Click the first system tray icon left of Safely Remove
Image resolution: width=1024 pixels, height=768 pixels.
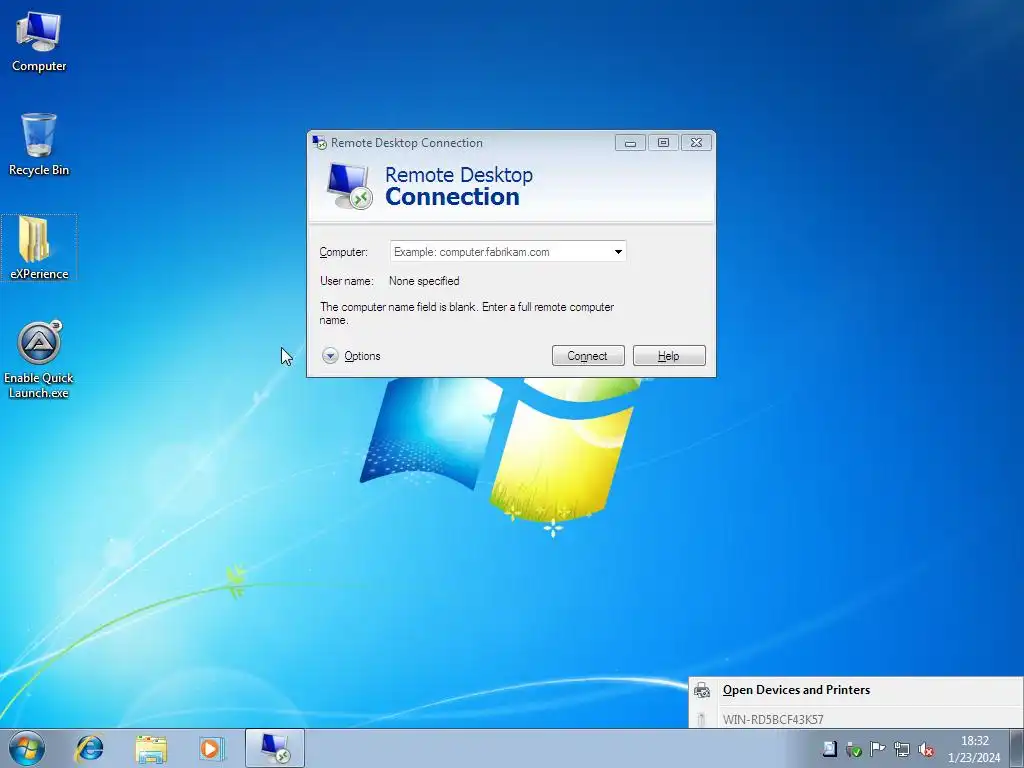pyautogui.click(x=829, y=749)
